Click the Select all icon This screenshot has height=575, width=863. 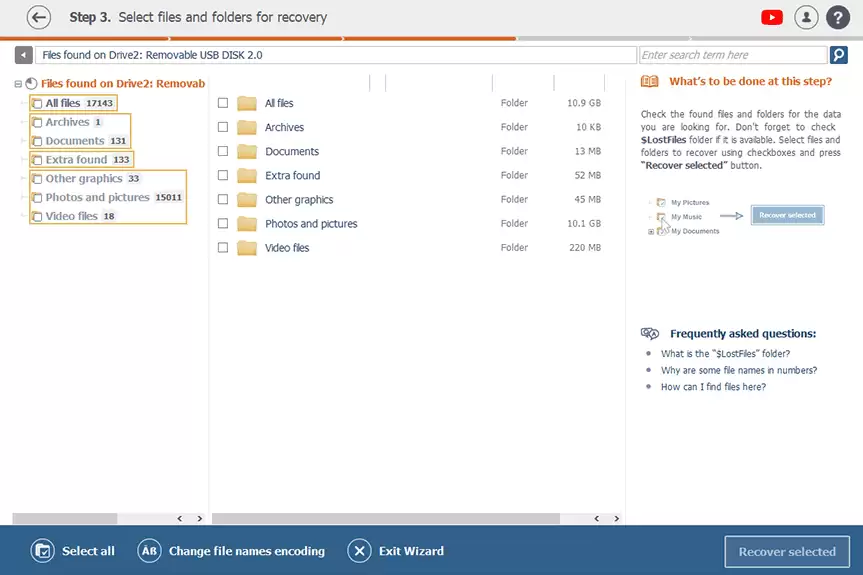tap(42, 551)
